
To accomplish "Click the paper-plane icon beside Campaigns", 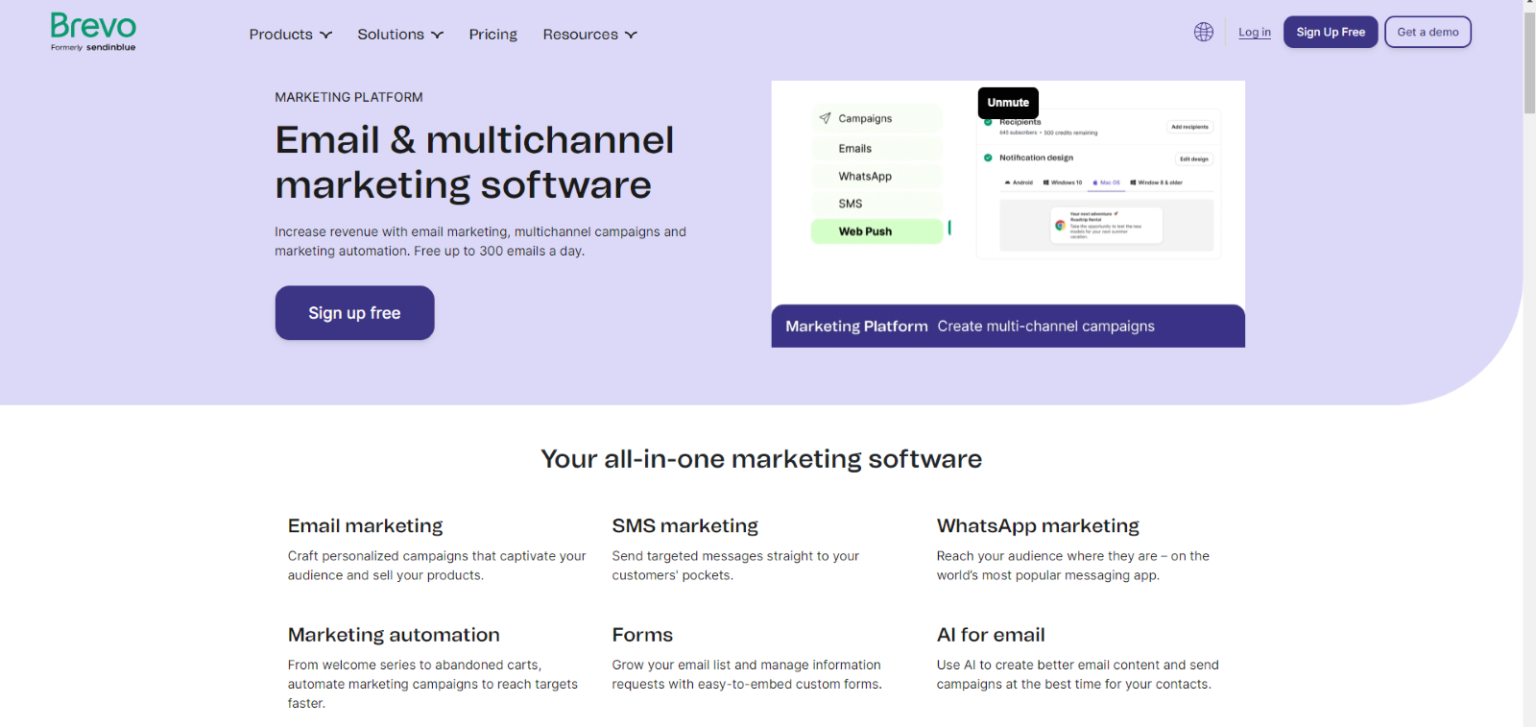I will point(826,118).
